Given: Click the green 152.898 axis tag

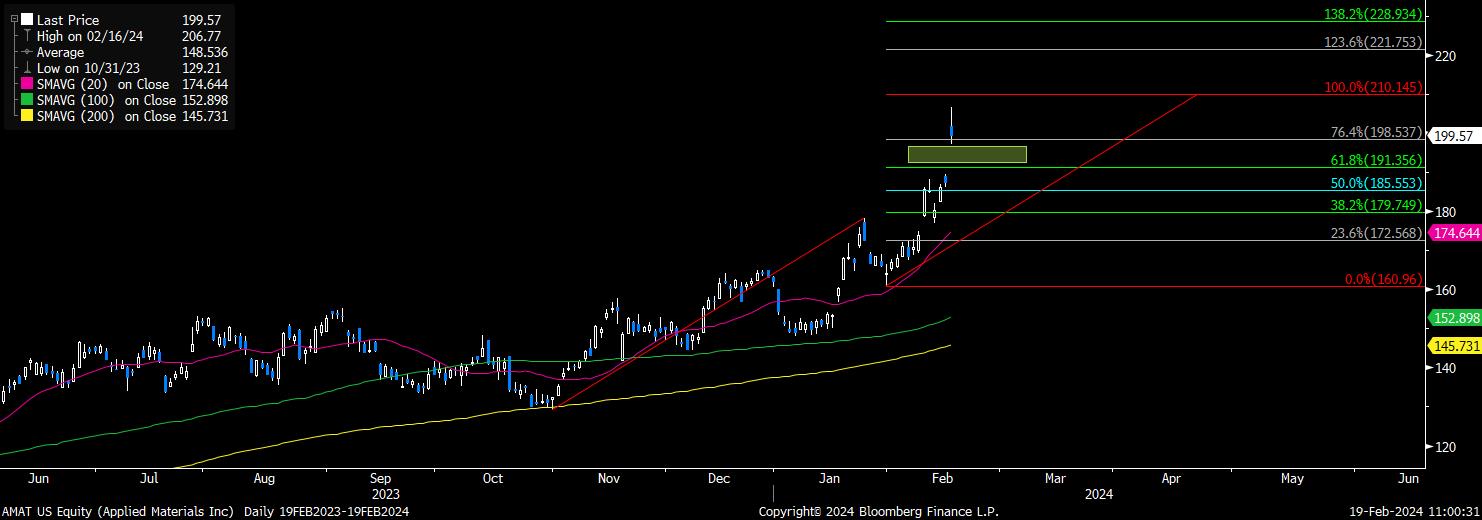Looking at the screenshot, I should click(x=1455, y=318).
